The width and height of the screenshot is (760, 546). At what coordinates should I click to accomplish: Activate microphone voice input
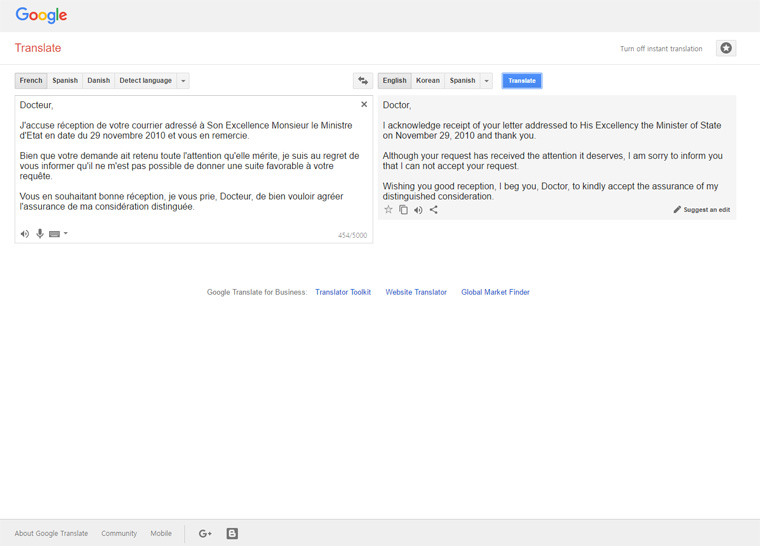tap(40, 234)
